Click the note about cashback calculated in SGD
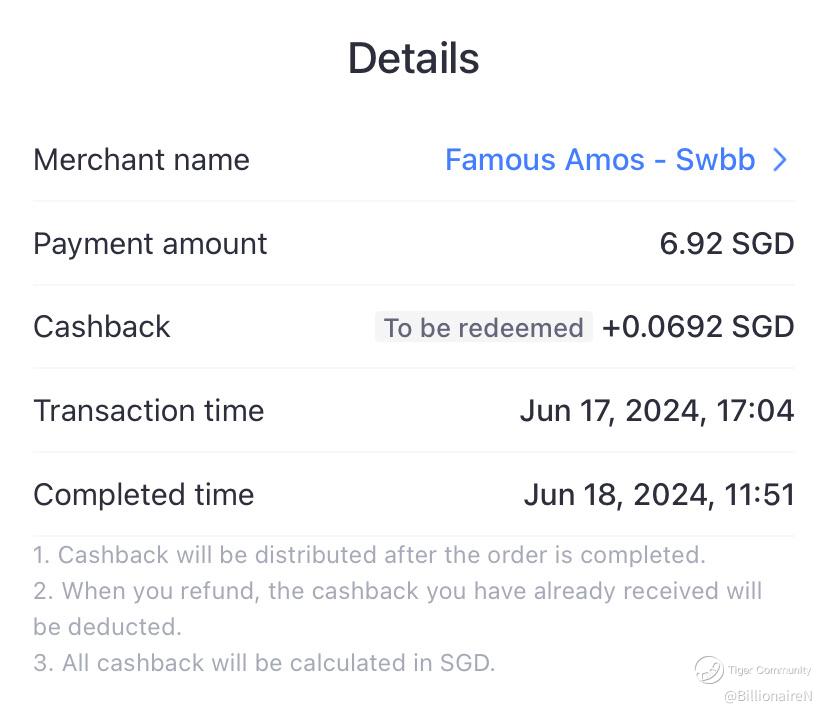Screen dimensions: 828x715 [x=264, y=662]
